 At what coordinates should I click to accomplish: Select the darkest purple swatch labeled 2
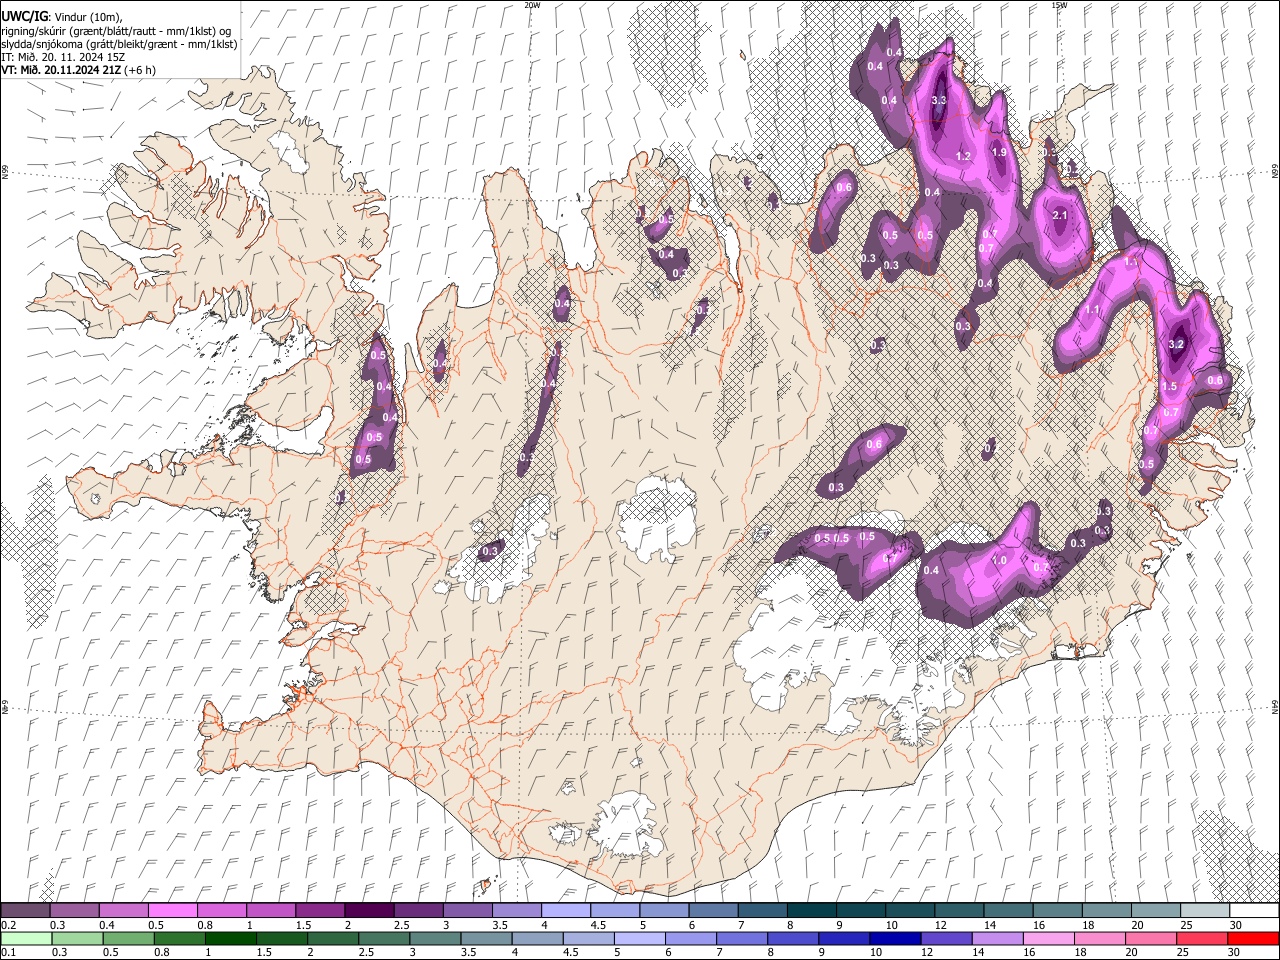(368, 911)
